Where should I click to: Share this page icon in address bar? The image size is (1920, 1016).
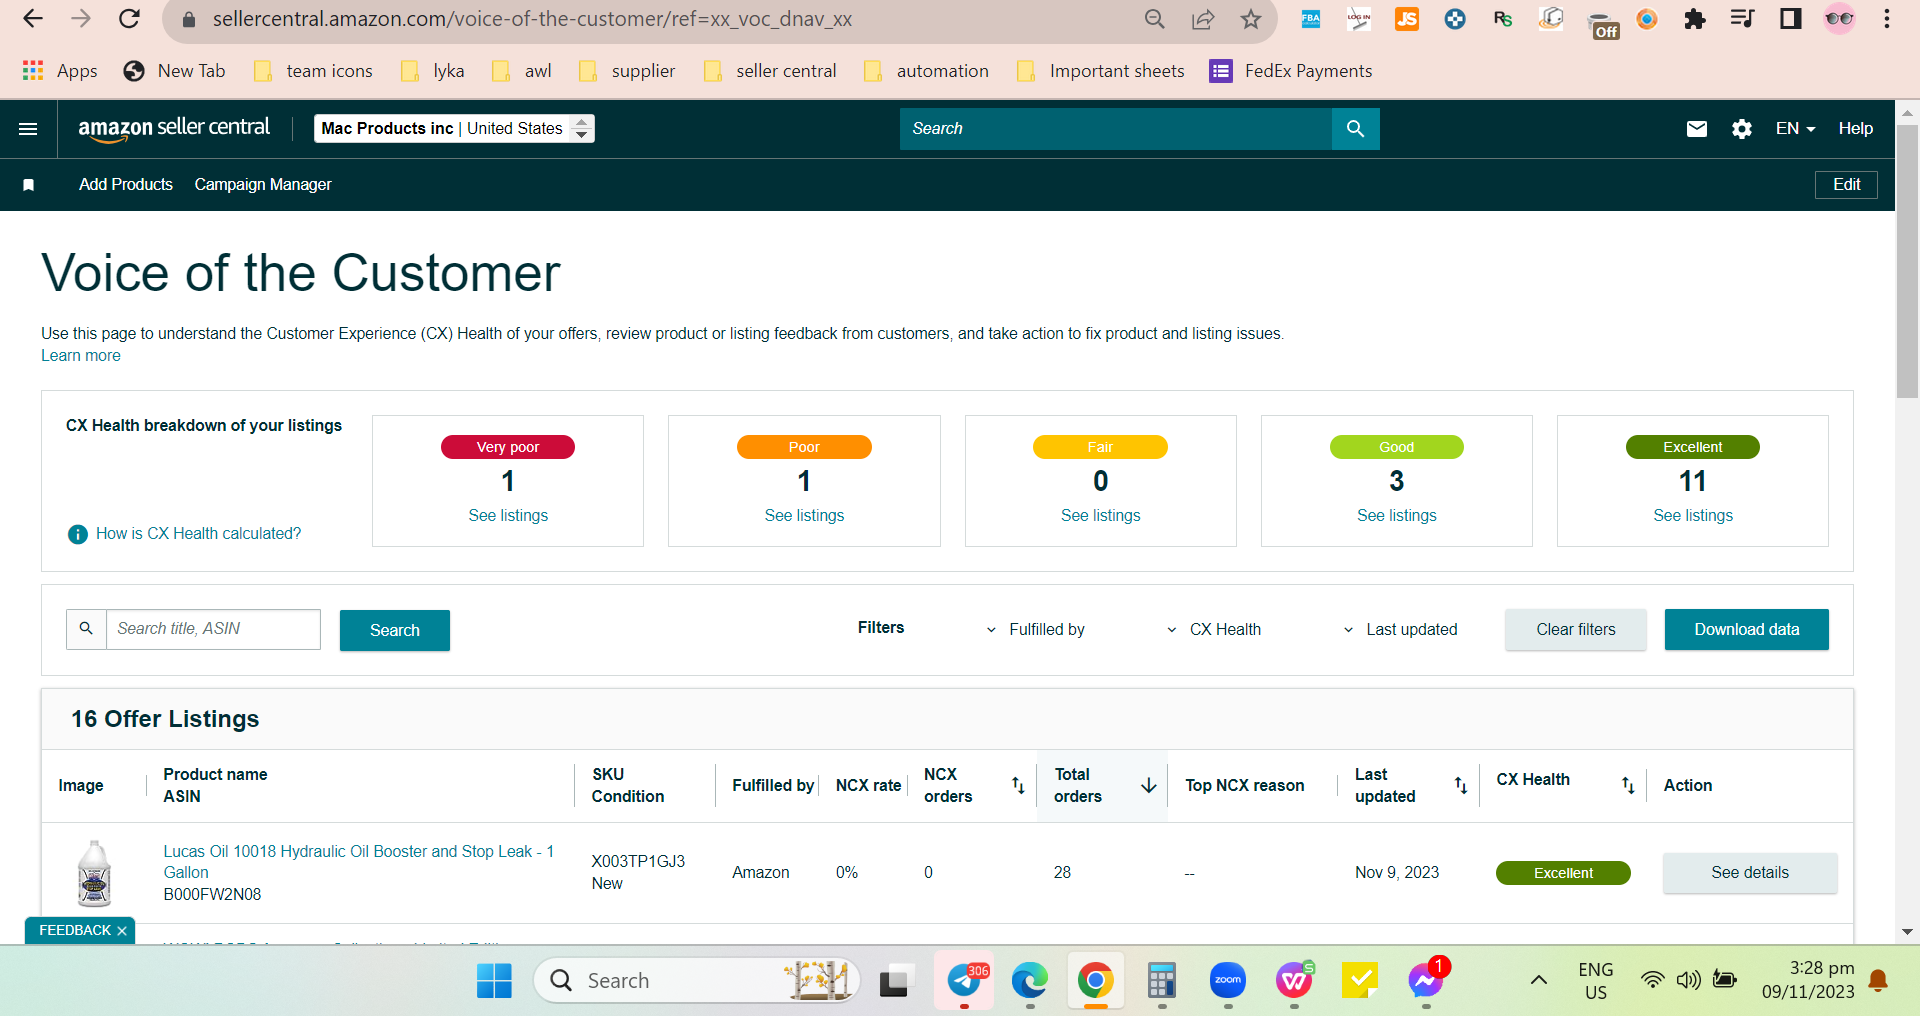pyautogui.click(x=1203, y=19)
